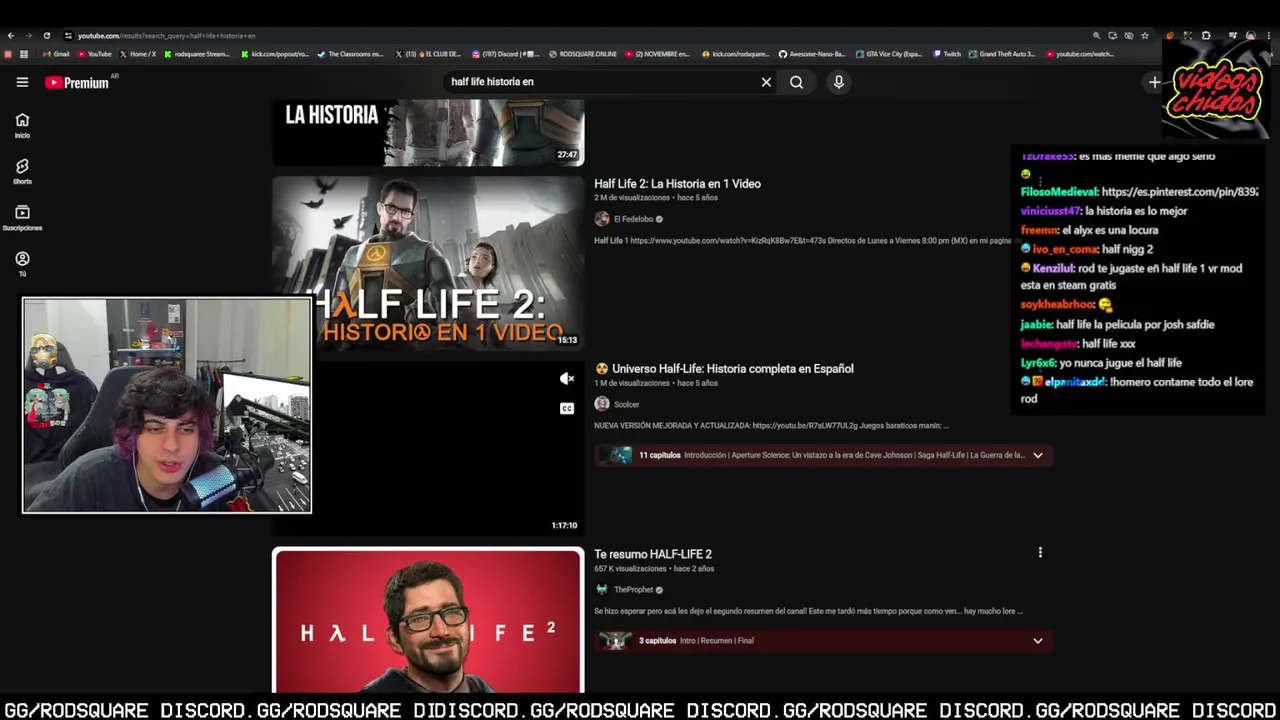Open the browser zoom magnifier icon
1280x720 pixels.
tap(1096, 36)
